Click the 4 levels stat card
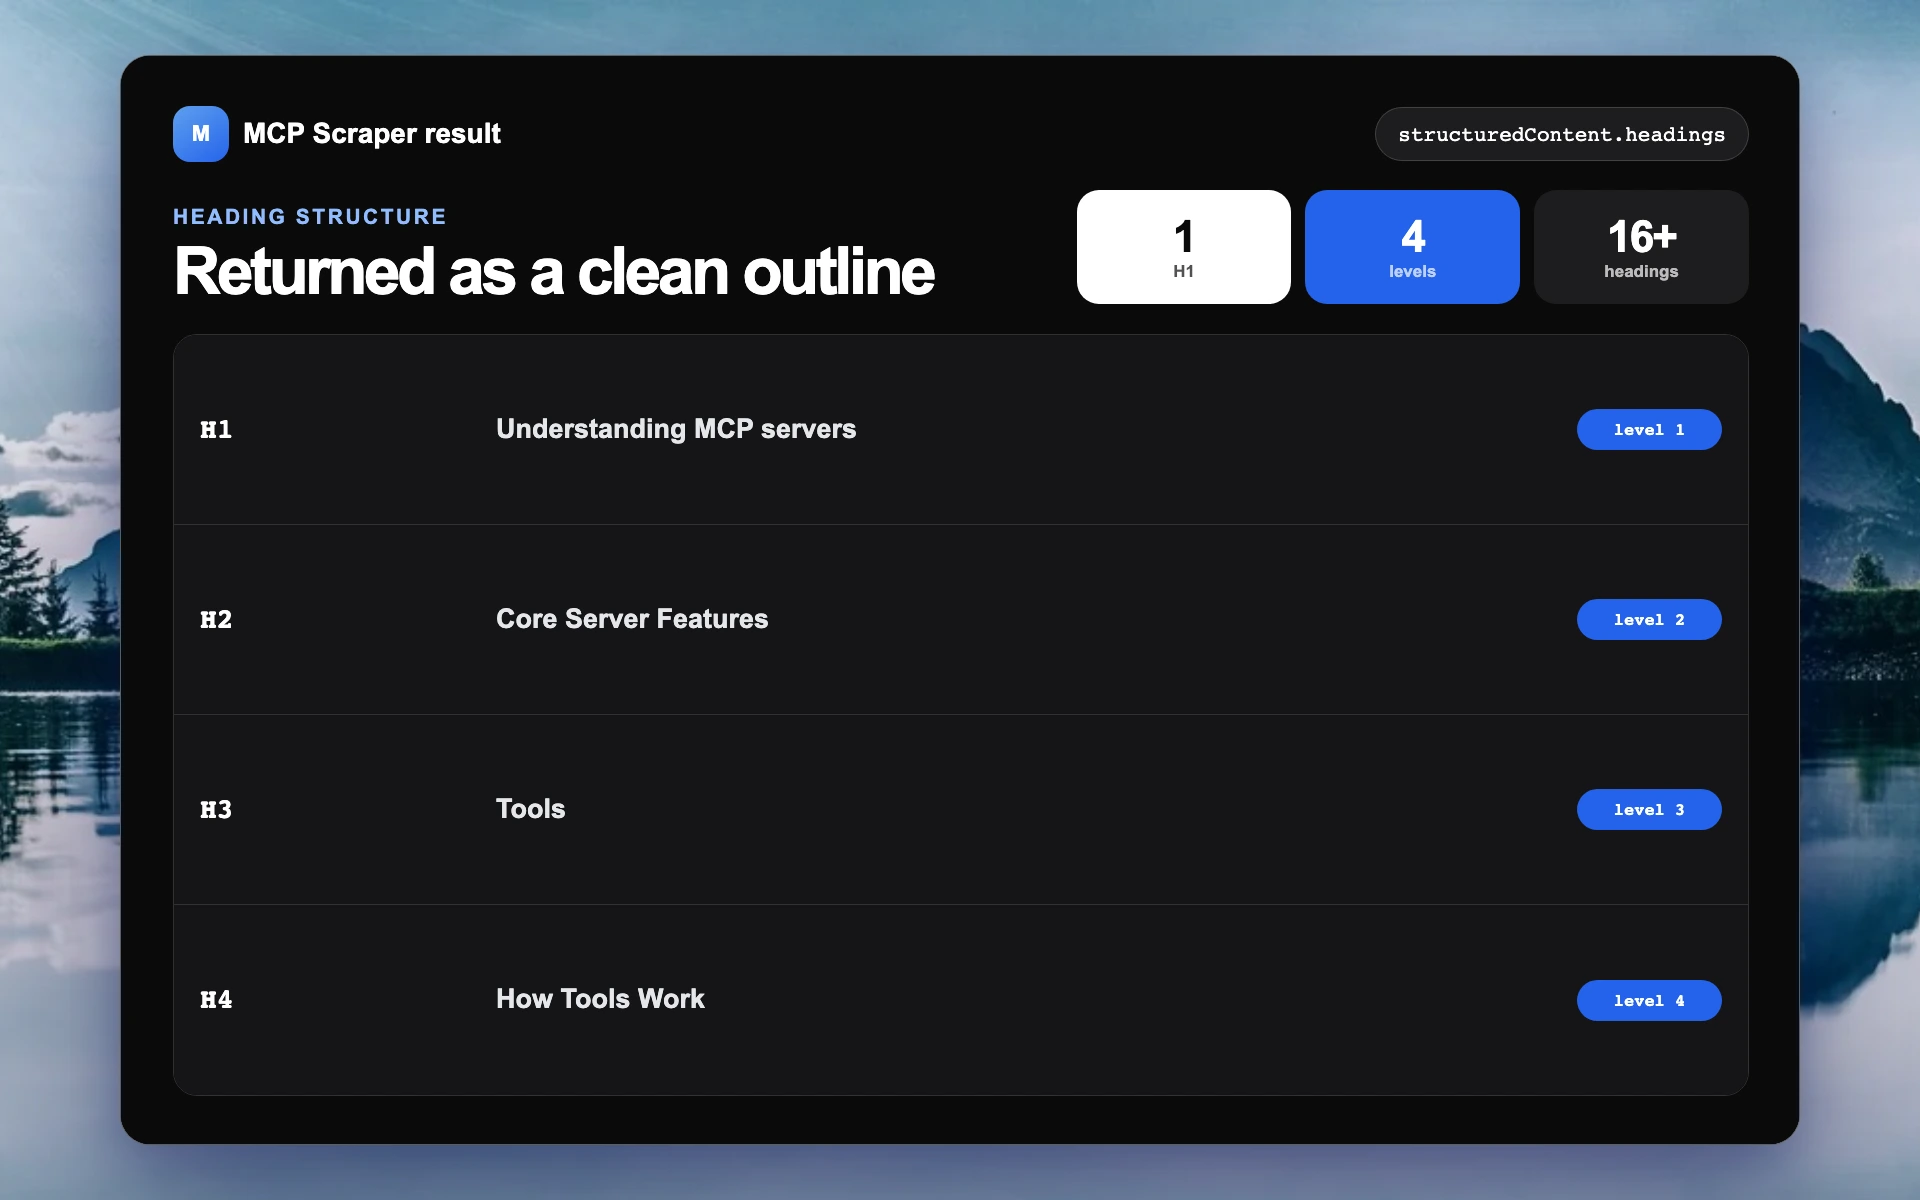Screen dimensions: 1920x1200 click(x=1412, y=247)
